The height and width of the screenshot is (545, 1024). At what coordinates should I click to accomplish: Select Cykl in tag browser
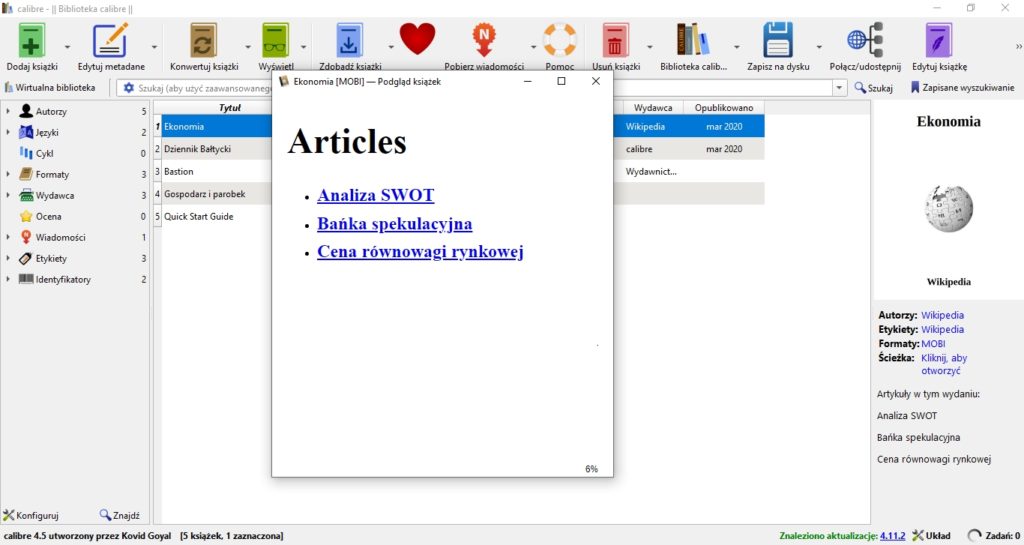[44, 153]
